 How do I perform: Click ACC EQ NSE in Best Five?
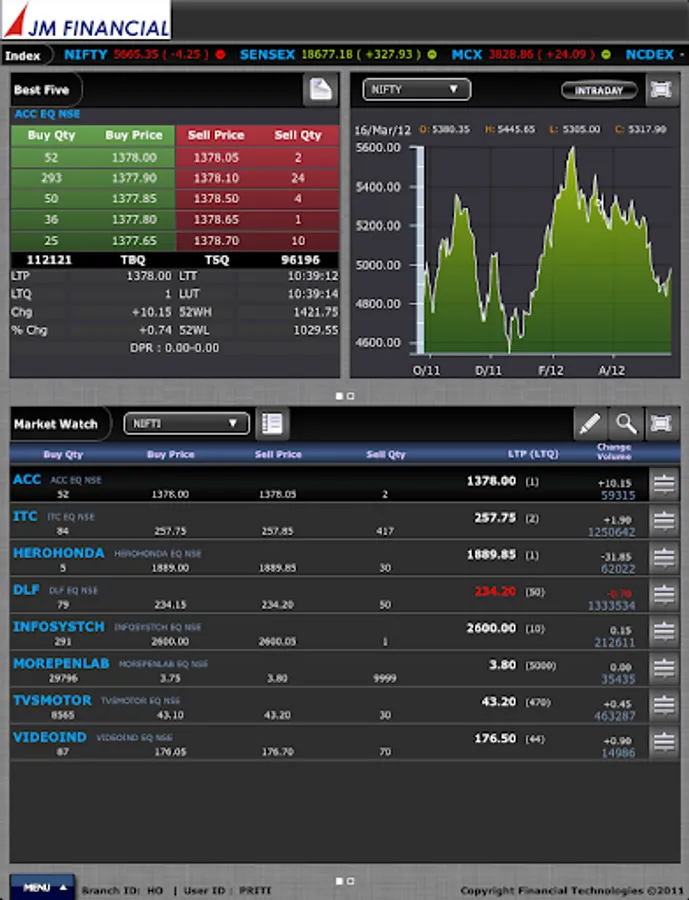(47, 114)
